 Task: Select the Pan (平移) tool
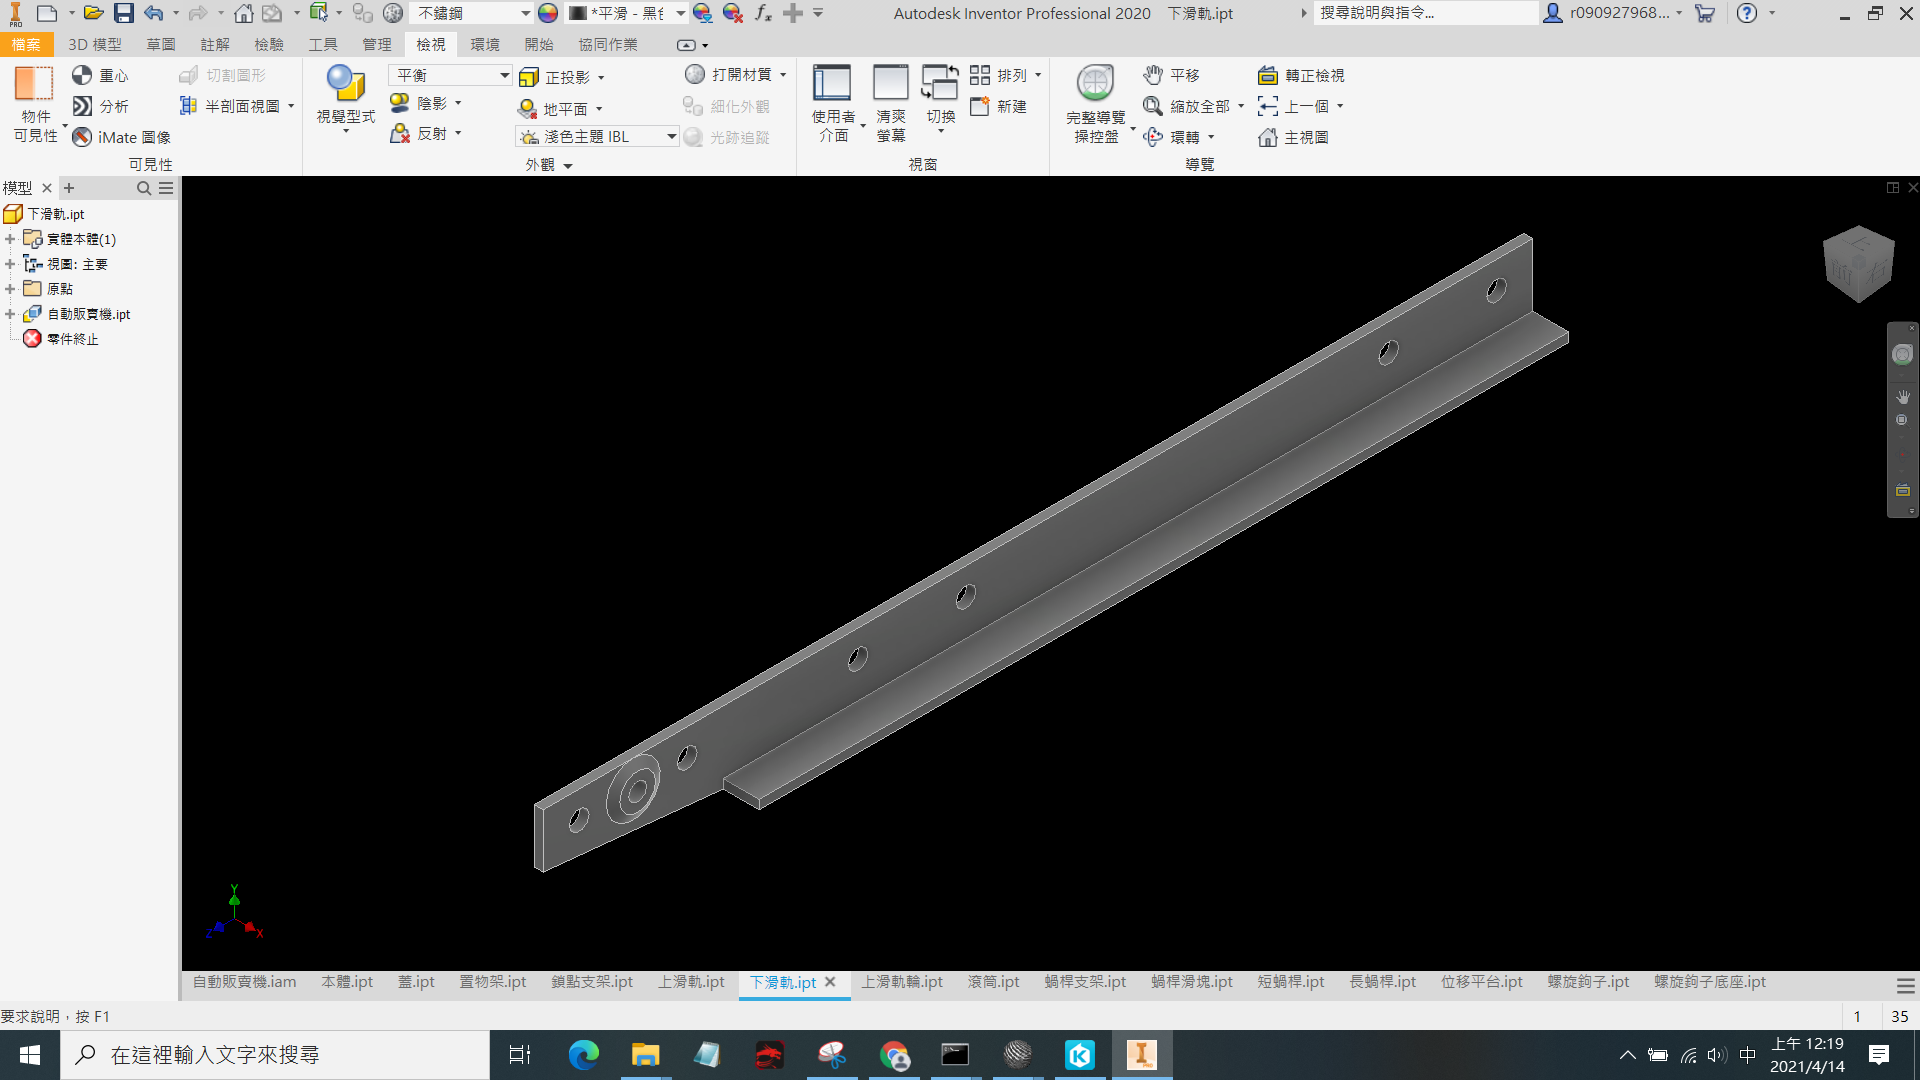(1171, 75)
